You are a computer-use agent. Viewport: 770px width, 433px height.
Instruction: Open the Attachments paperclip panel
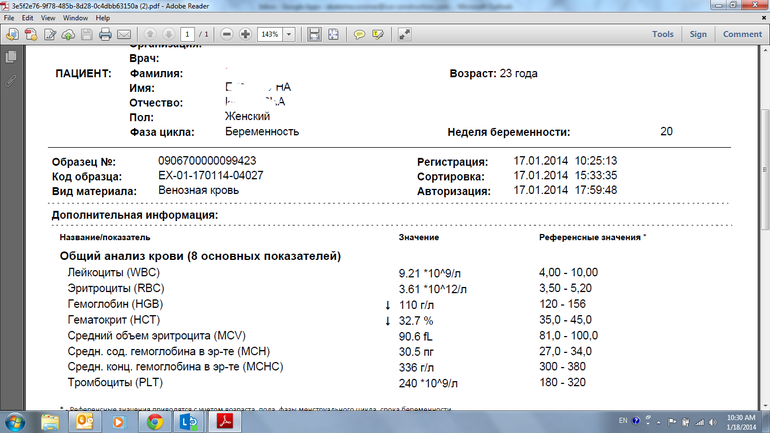[11, 80]
